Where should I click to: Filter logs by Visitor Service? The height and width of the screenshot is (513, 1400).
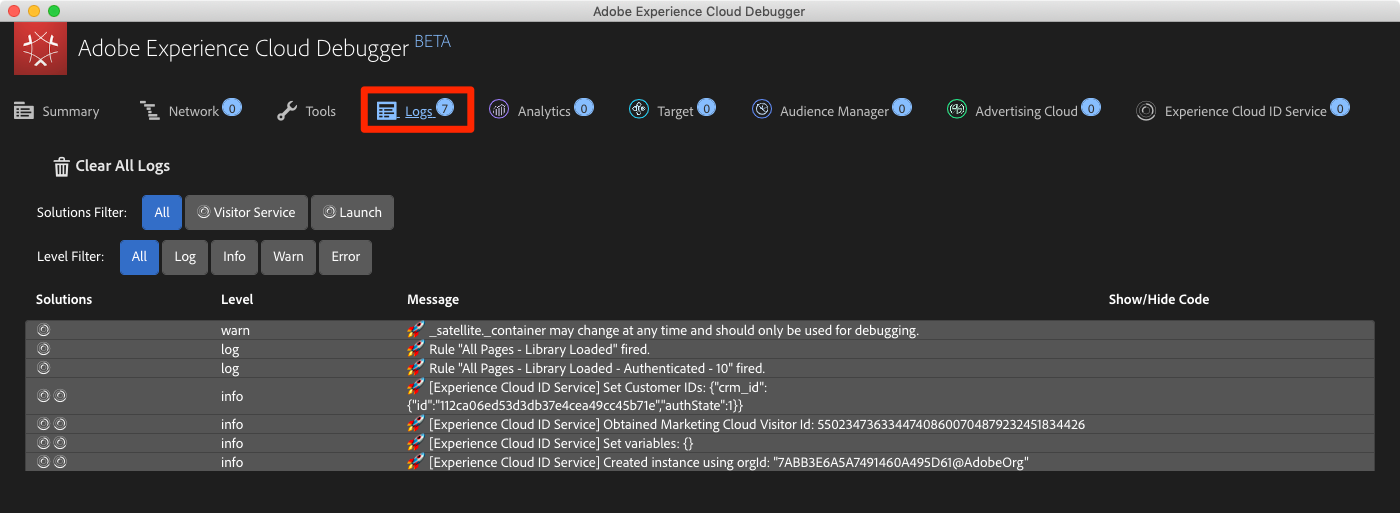(246, 212)
